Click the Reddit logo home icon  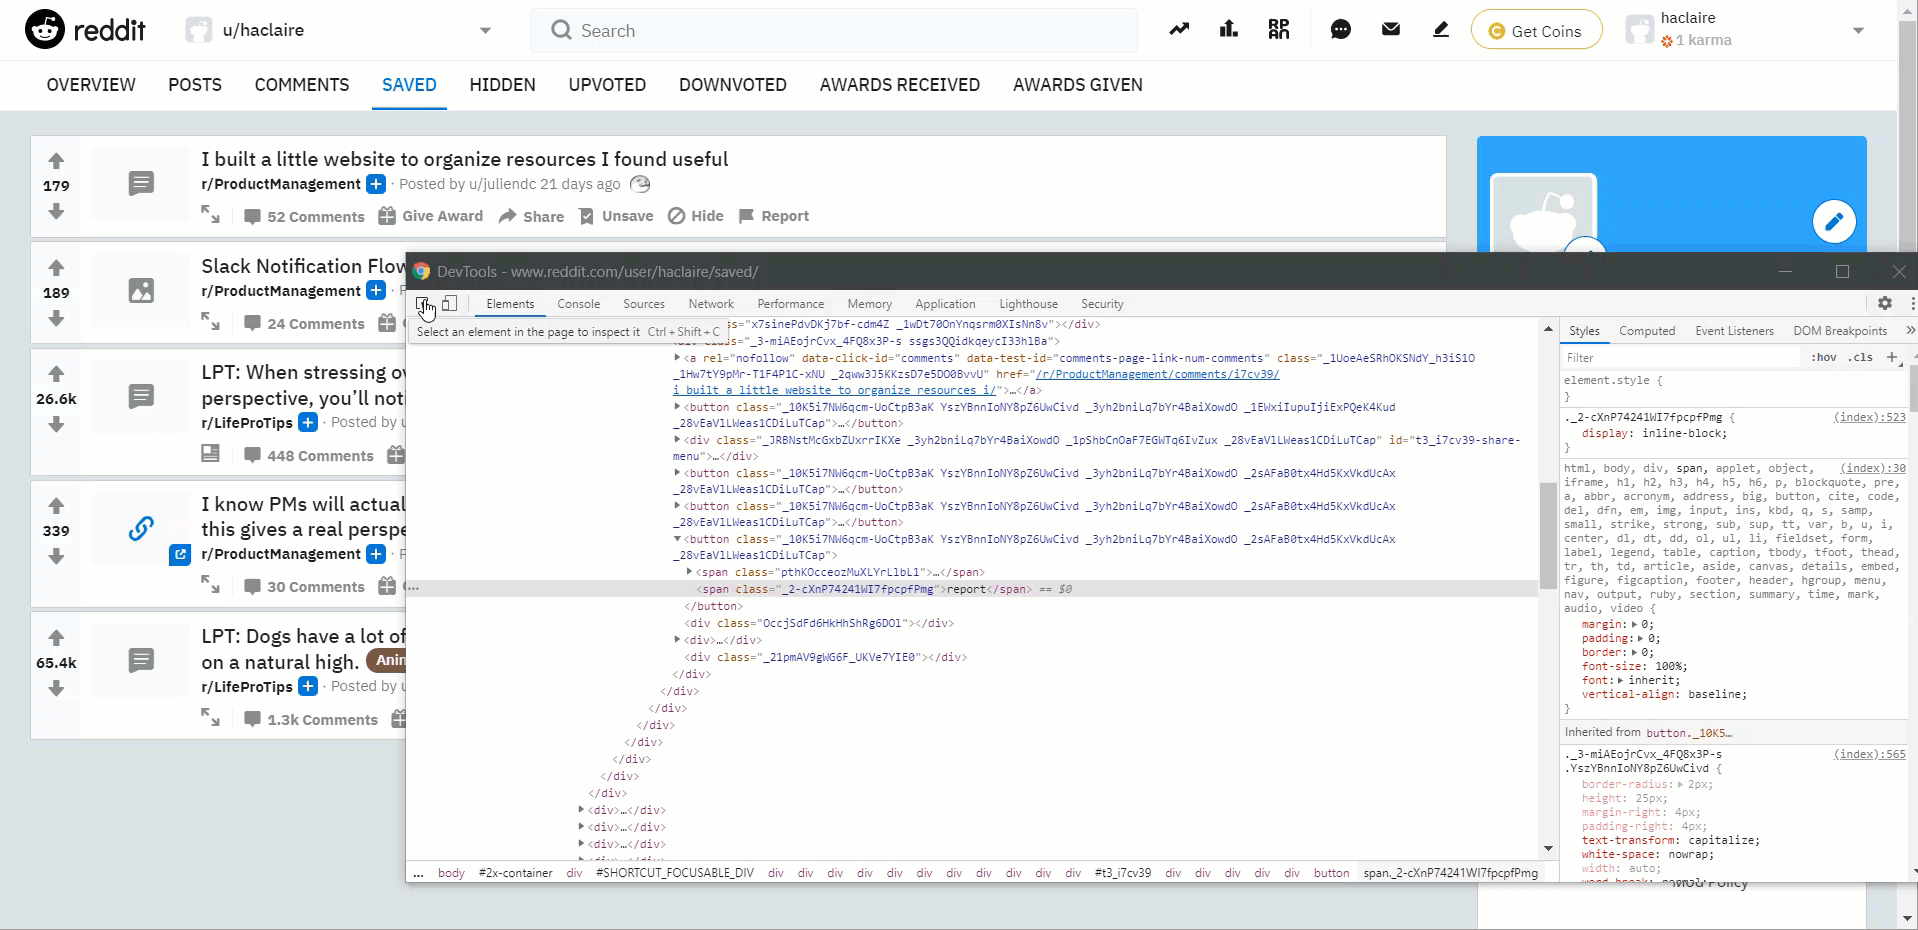coord(45,30)
